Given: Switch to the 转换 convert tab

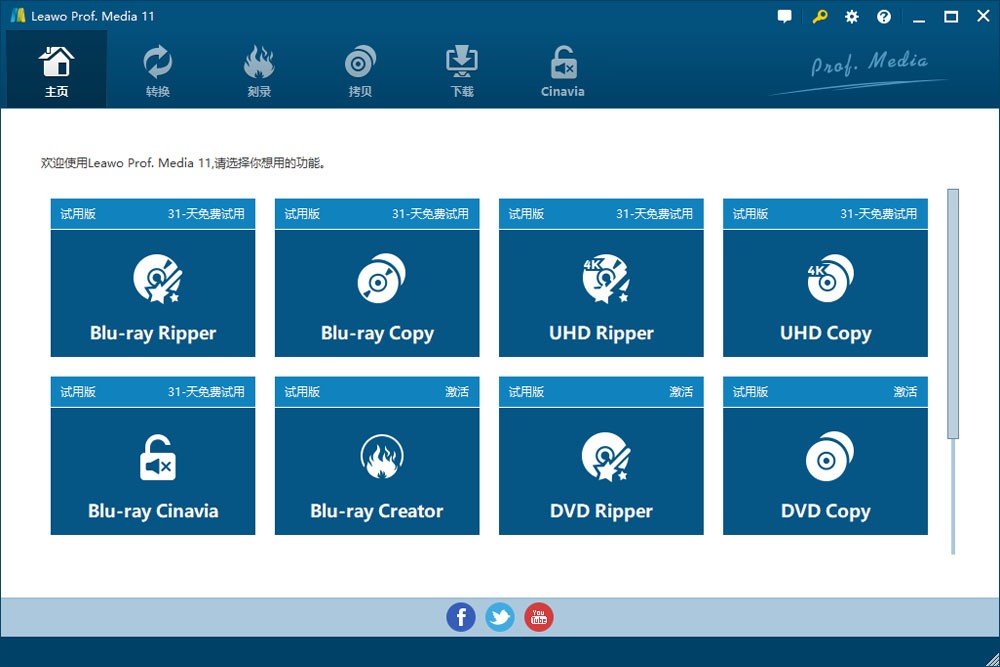Looking at the screenshot, I should [x=158, y=69].
